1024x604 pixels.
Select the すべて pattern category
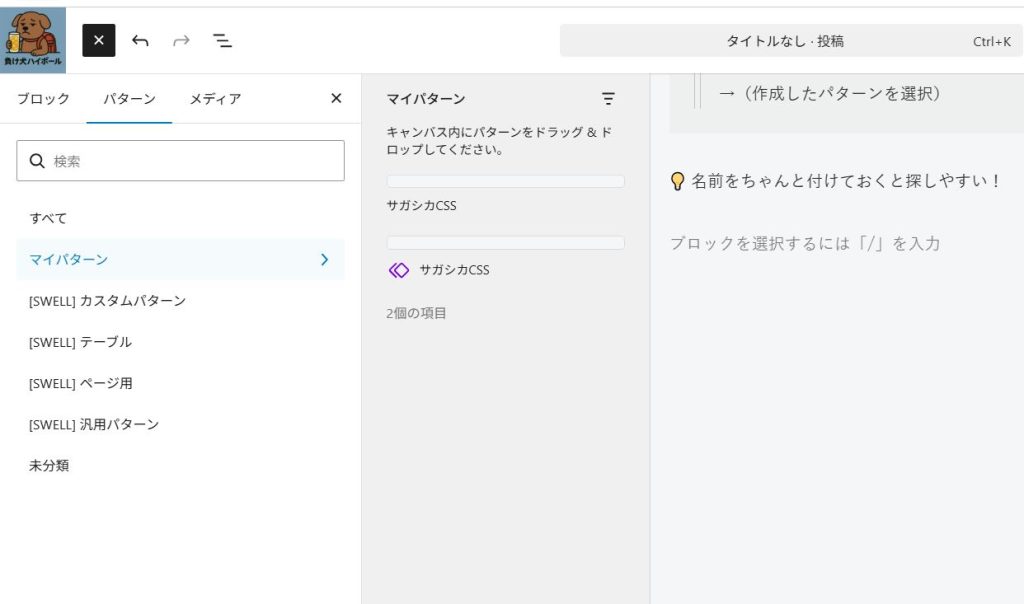pyautogui.click(x=48, y=218)
